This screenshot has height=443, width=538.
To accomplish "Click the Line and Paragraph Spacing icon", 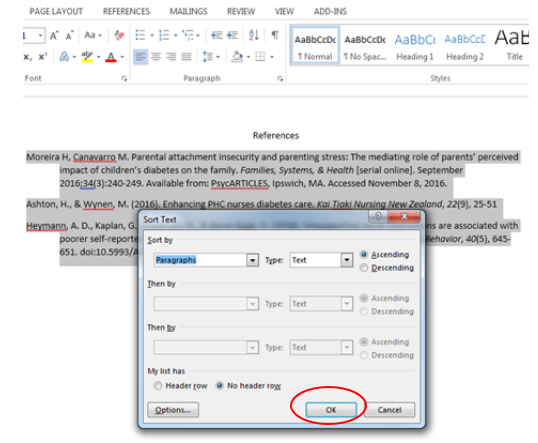I will [208, 57].
